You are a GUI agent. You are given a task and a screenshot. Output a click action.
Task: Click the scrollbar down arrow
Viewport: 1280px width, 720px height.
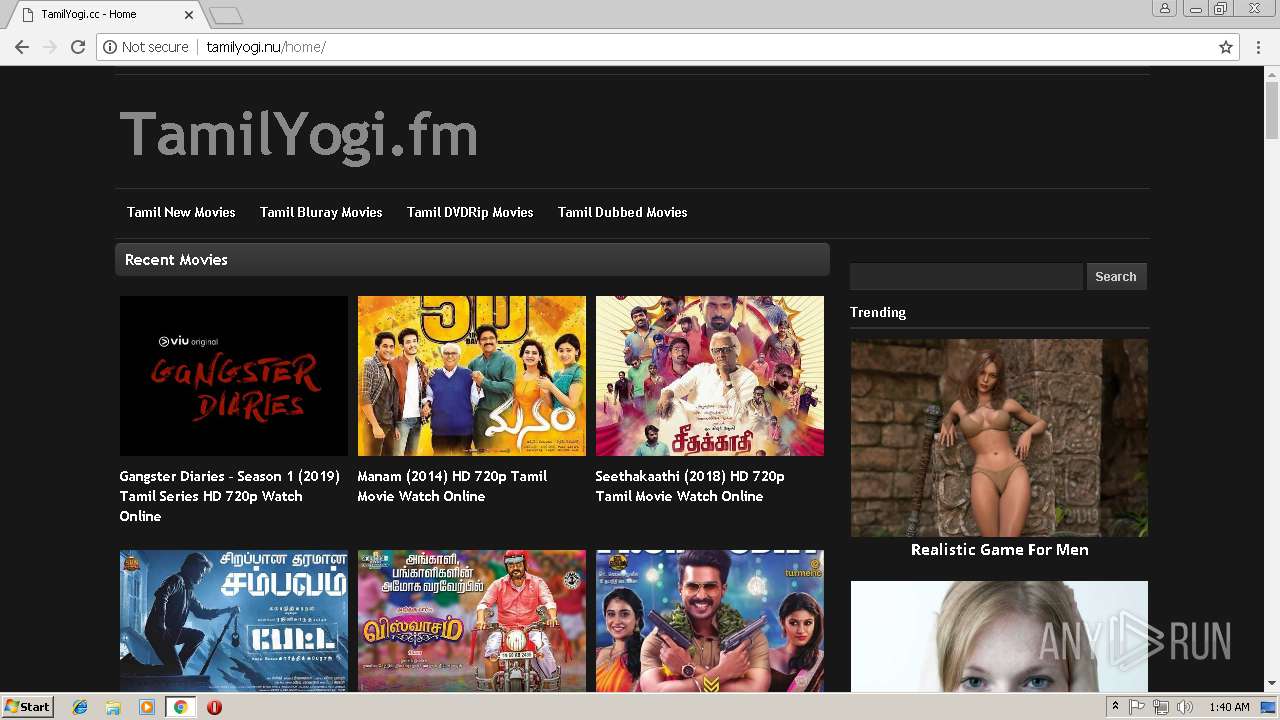pos(1271,684)
